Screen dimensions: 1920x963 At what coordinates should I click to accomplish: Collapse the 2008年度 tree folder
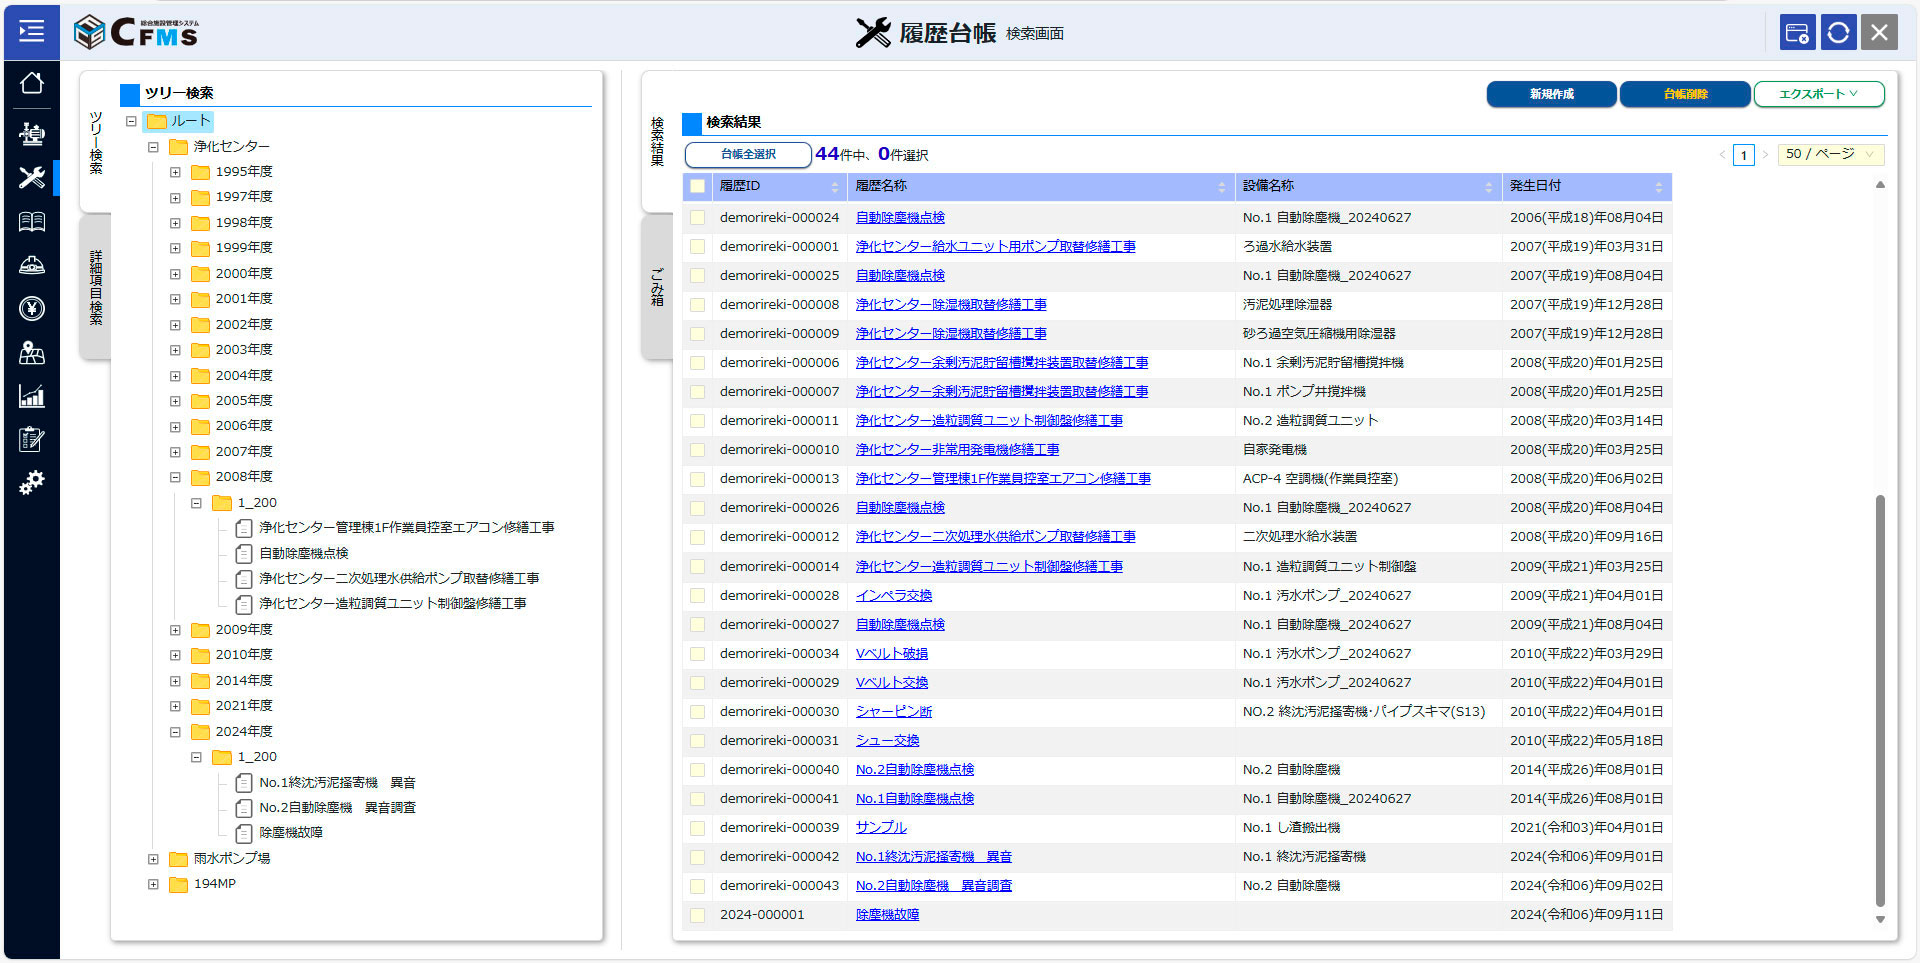click(175, 477)
